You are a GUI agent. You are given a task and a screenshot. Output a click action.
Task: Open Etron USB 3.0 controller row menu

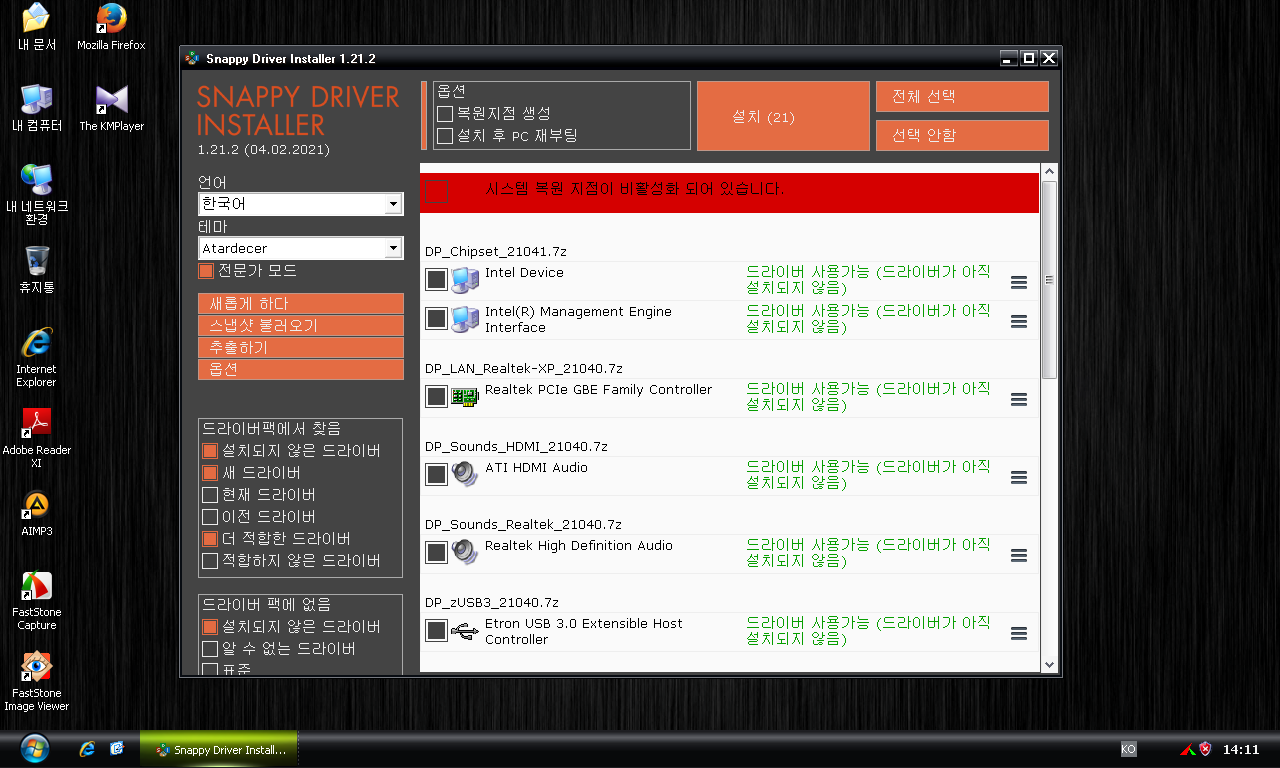click(x=1019, y=634)
